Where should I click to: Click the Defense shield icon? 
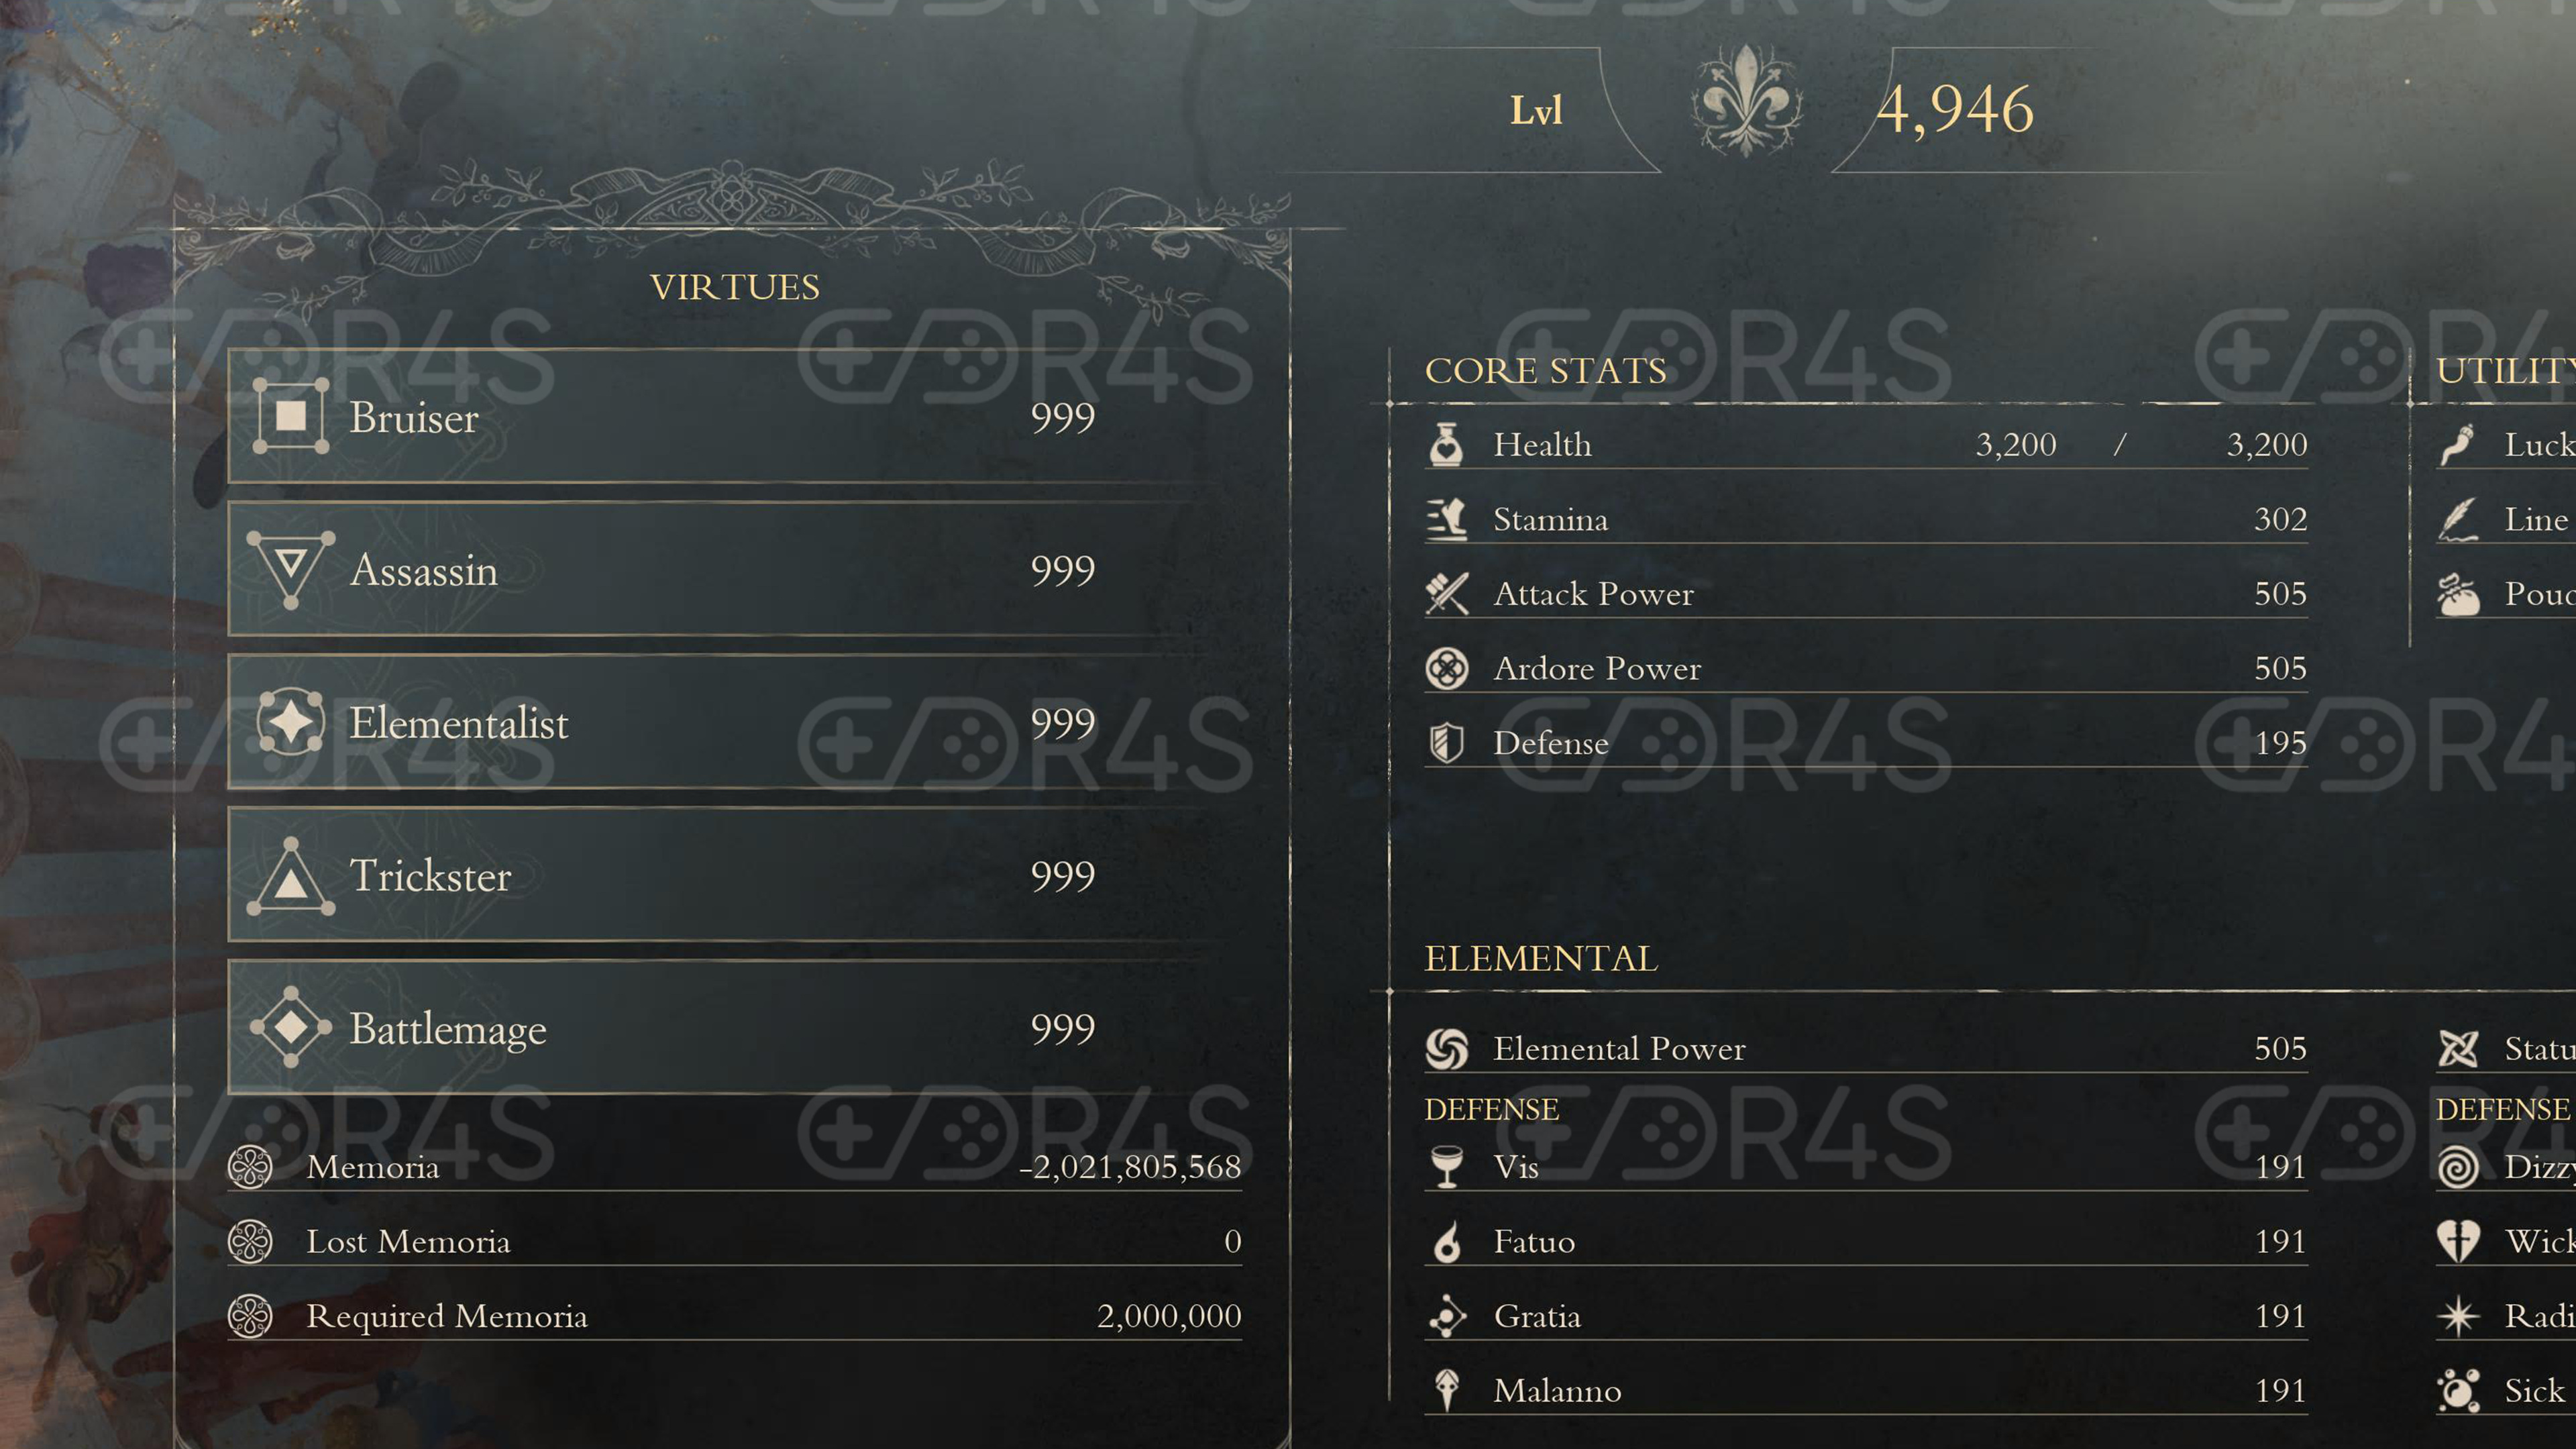pos(1446,743)
